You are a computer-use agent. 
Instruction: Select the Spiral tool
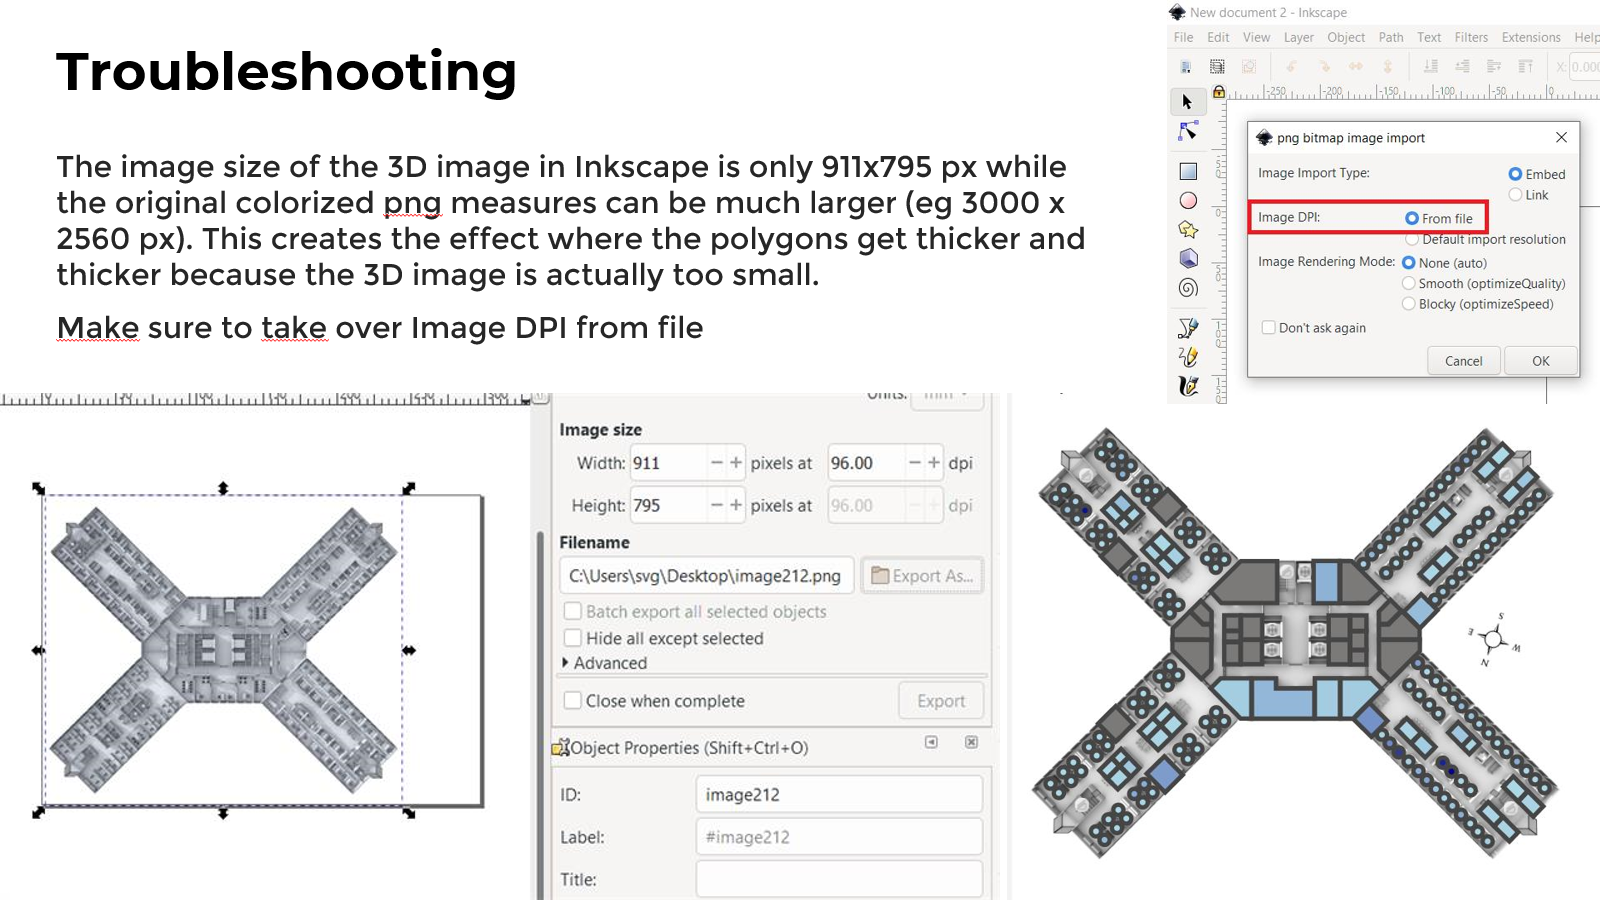[x=1188, y=288]
